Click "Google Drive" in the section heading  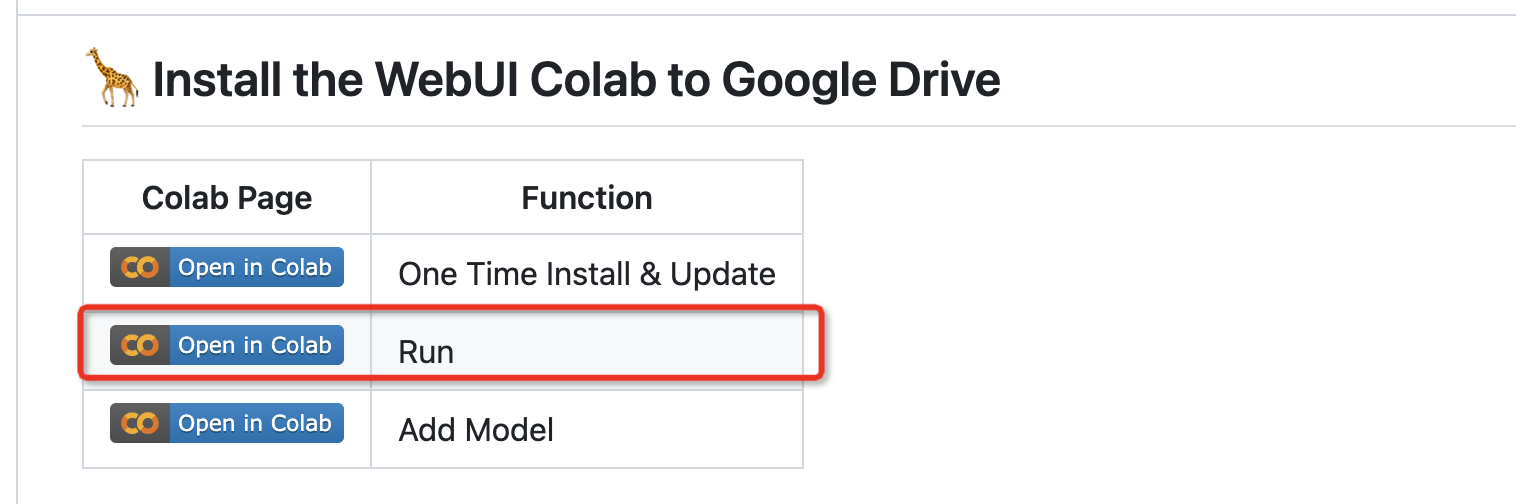click(x=861, y=80)
